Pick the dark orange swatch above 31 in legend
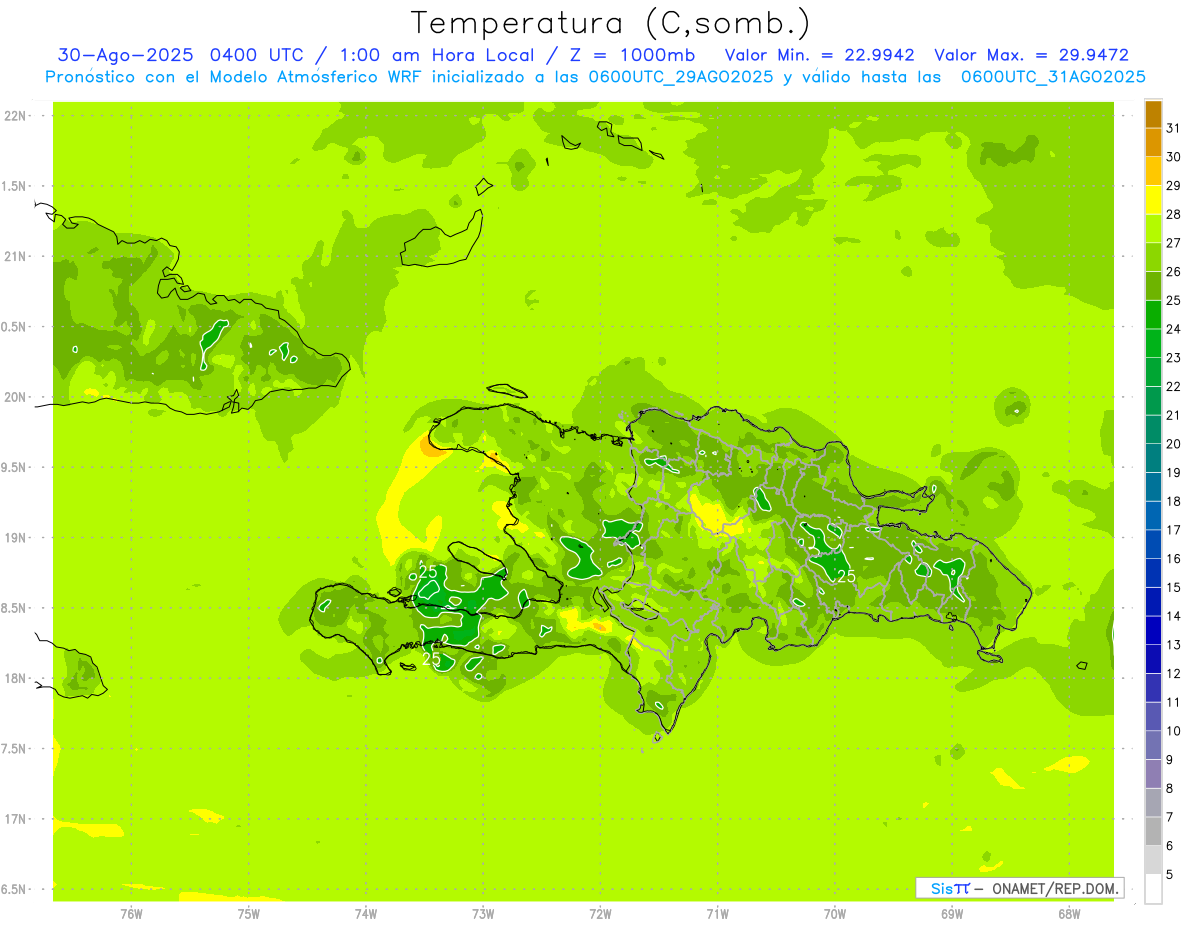 [x=1153, y=114]
